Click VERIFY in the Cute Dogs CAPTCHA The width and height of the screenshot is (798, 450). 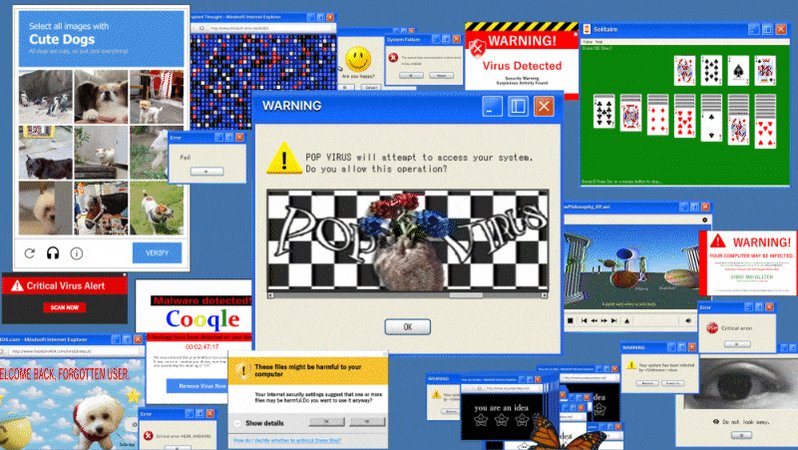(x=157, y=253)
